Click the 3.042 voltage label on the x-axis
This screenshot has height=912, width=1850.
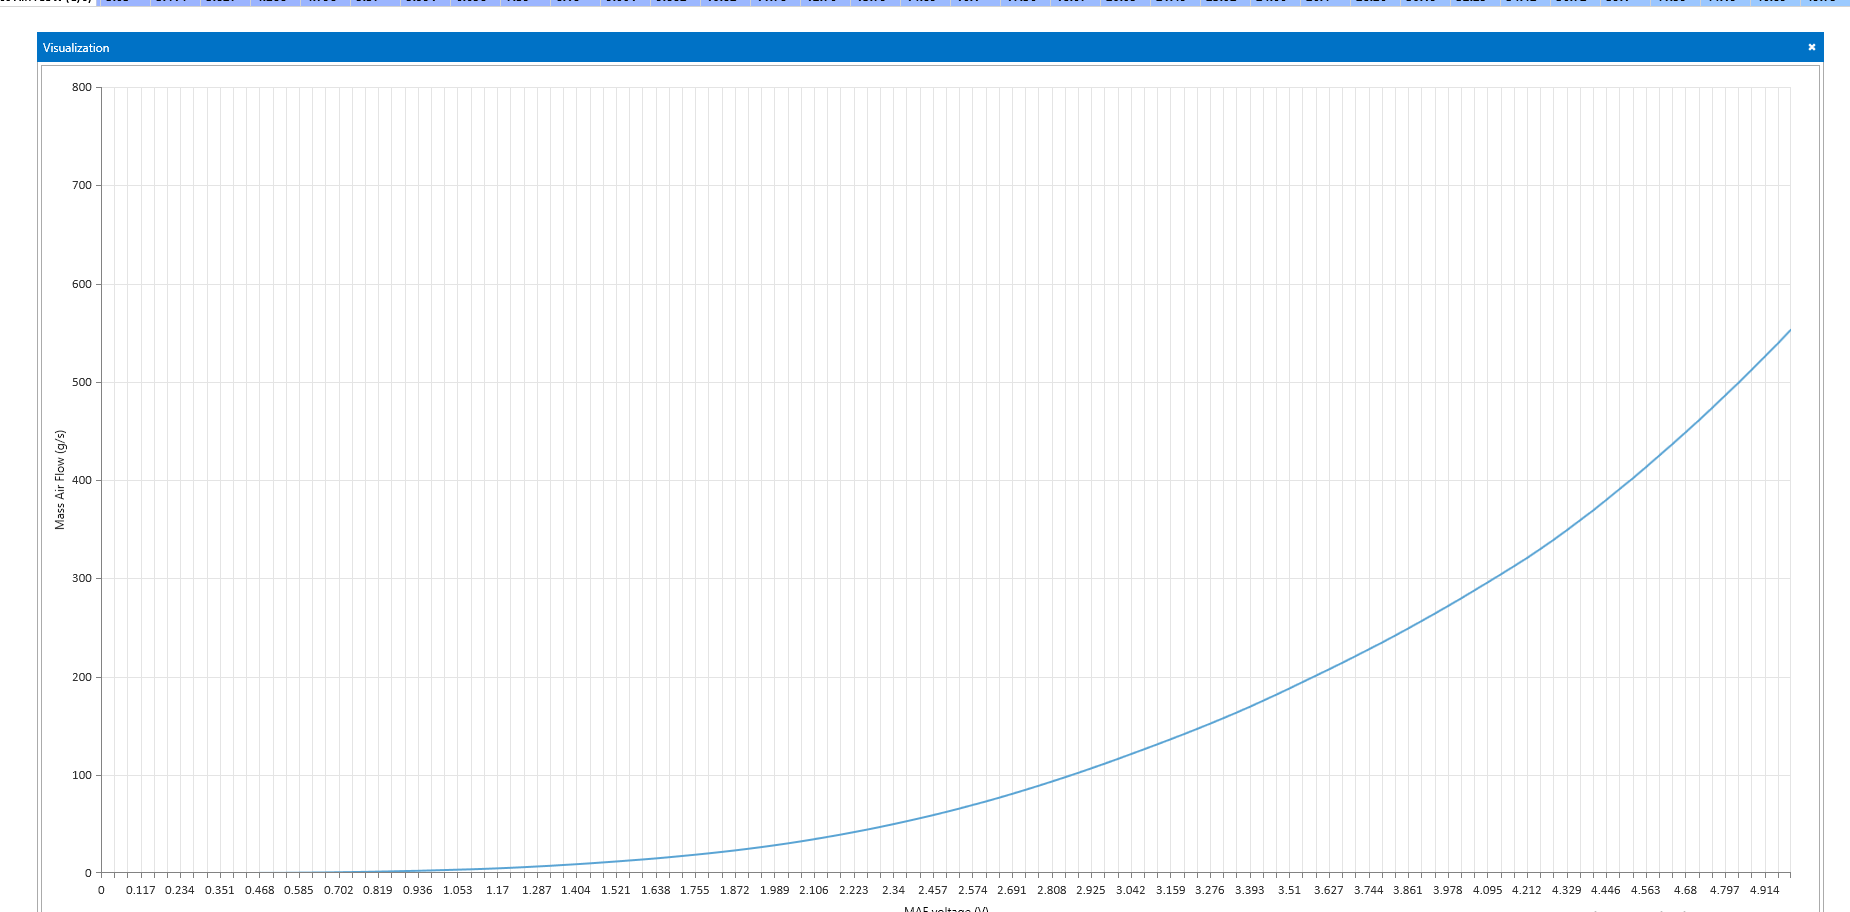(x=1130, y=890)
